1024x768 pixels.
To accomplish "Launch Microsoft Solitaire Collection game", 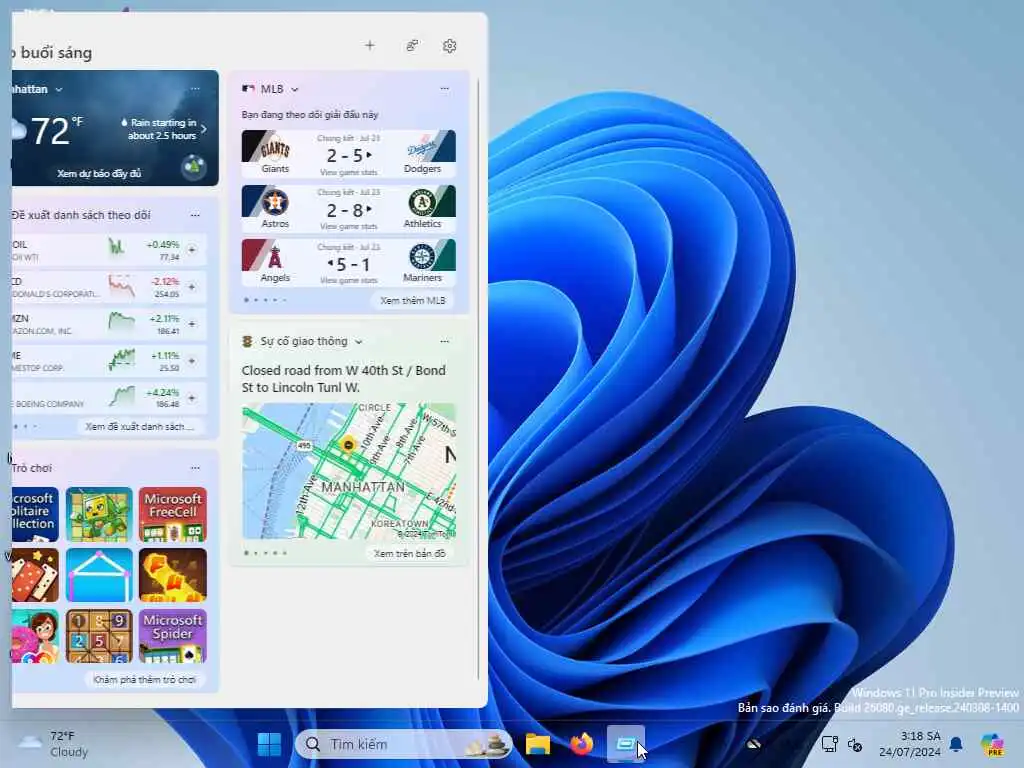I will tap(35, 515).
